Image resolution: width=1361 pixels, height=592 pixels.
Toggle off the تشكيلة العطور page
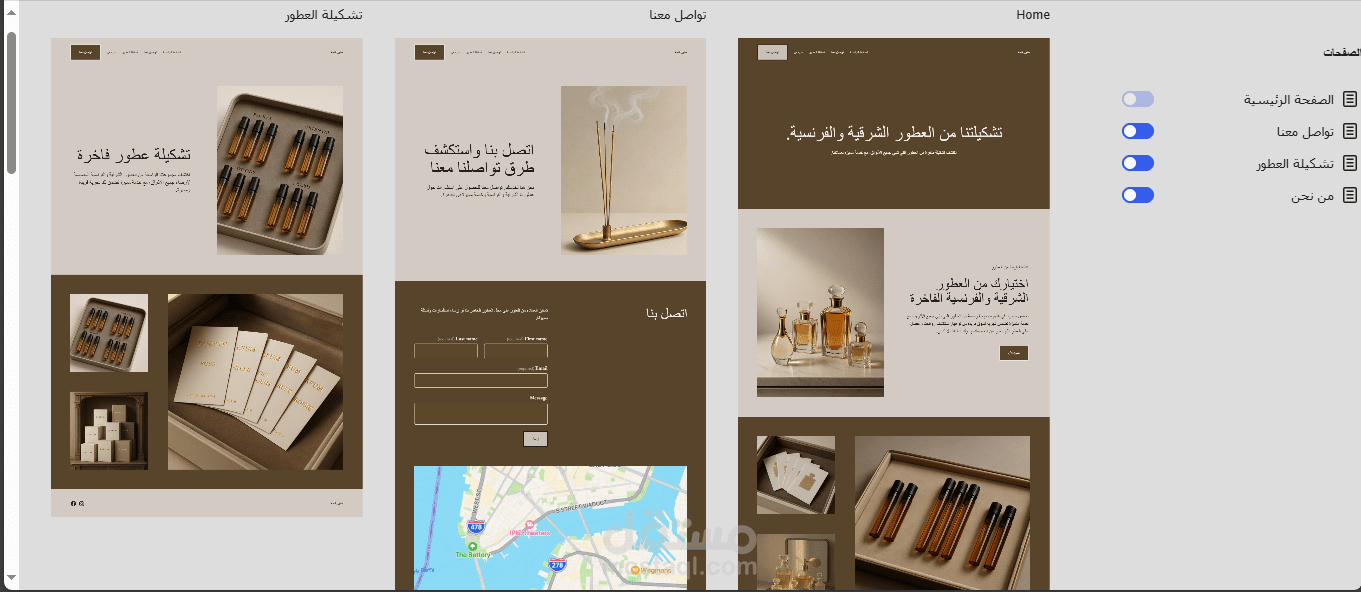[1138, 163]
